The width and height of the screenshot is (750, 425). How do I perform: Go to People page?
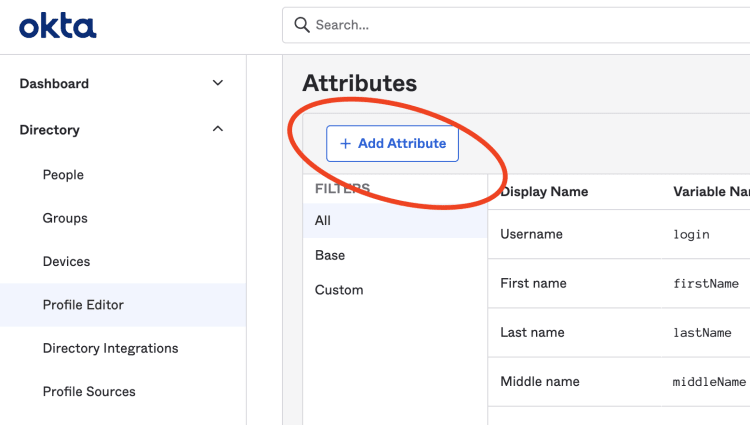(63, 175)
